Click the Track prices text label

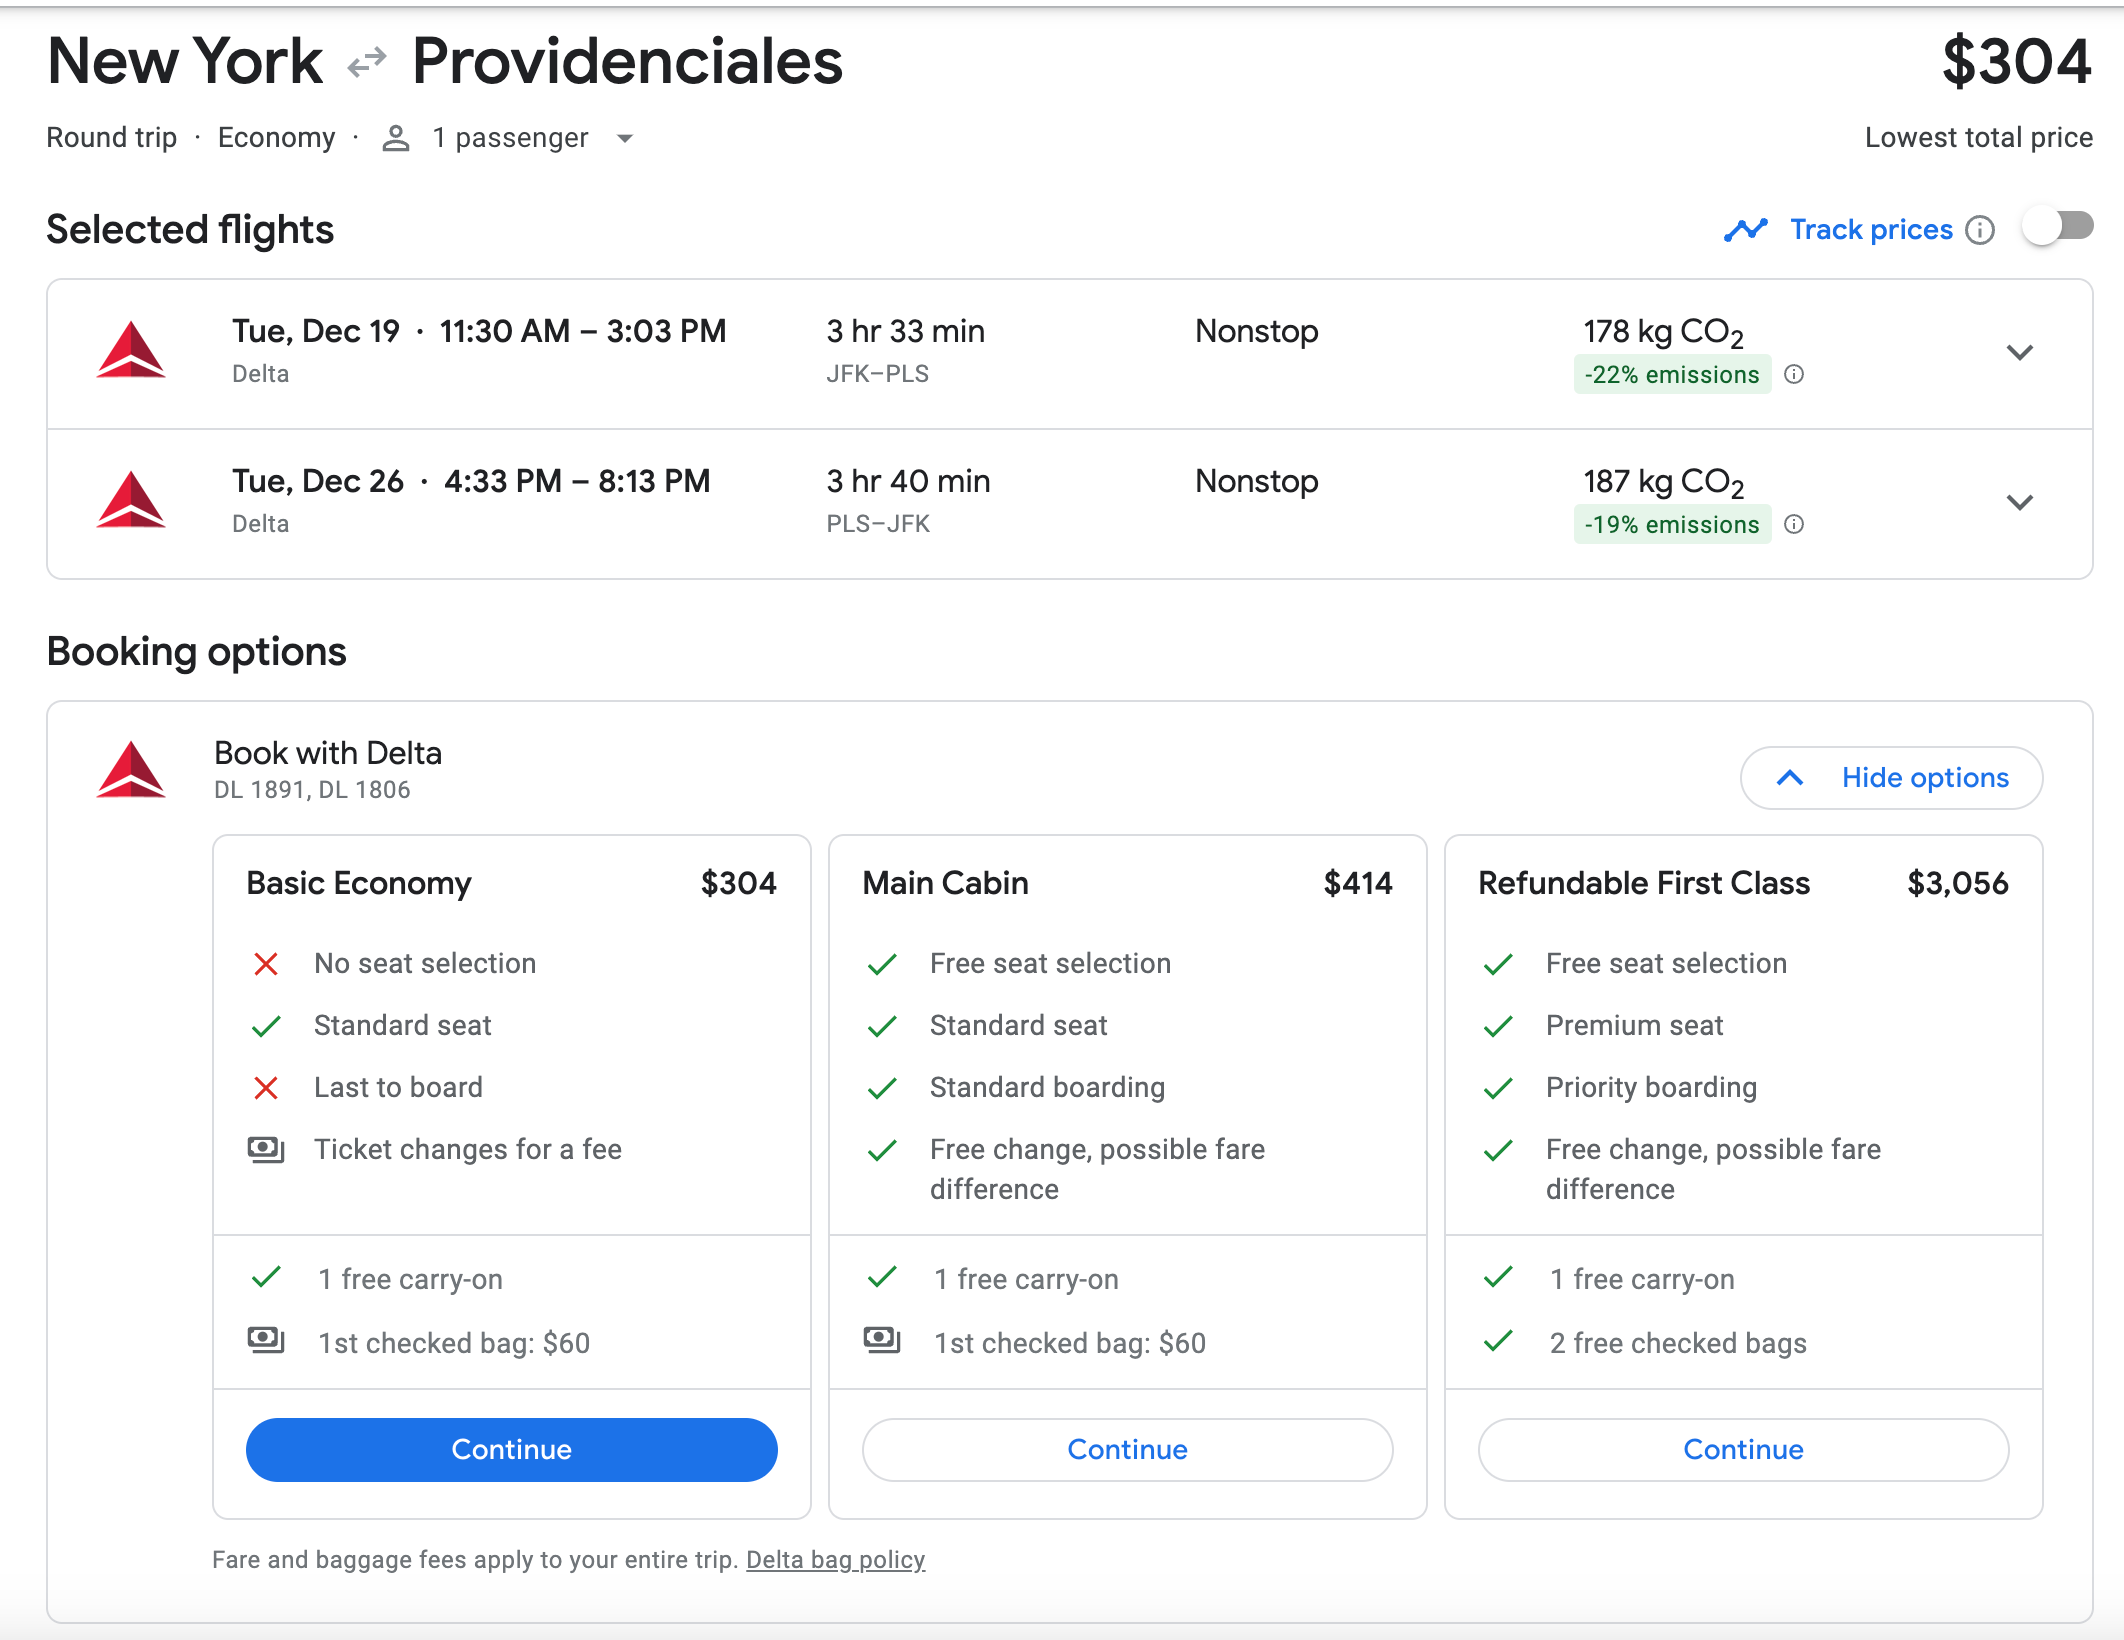coord(1870,230)
